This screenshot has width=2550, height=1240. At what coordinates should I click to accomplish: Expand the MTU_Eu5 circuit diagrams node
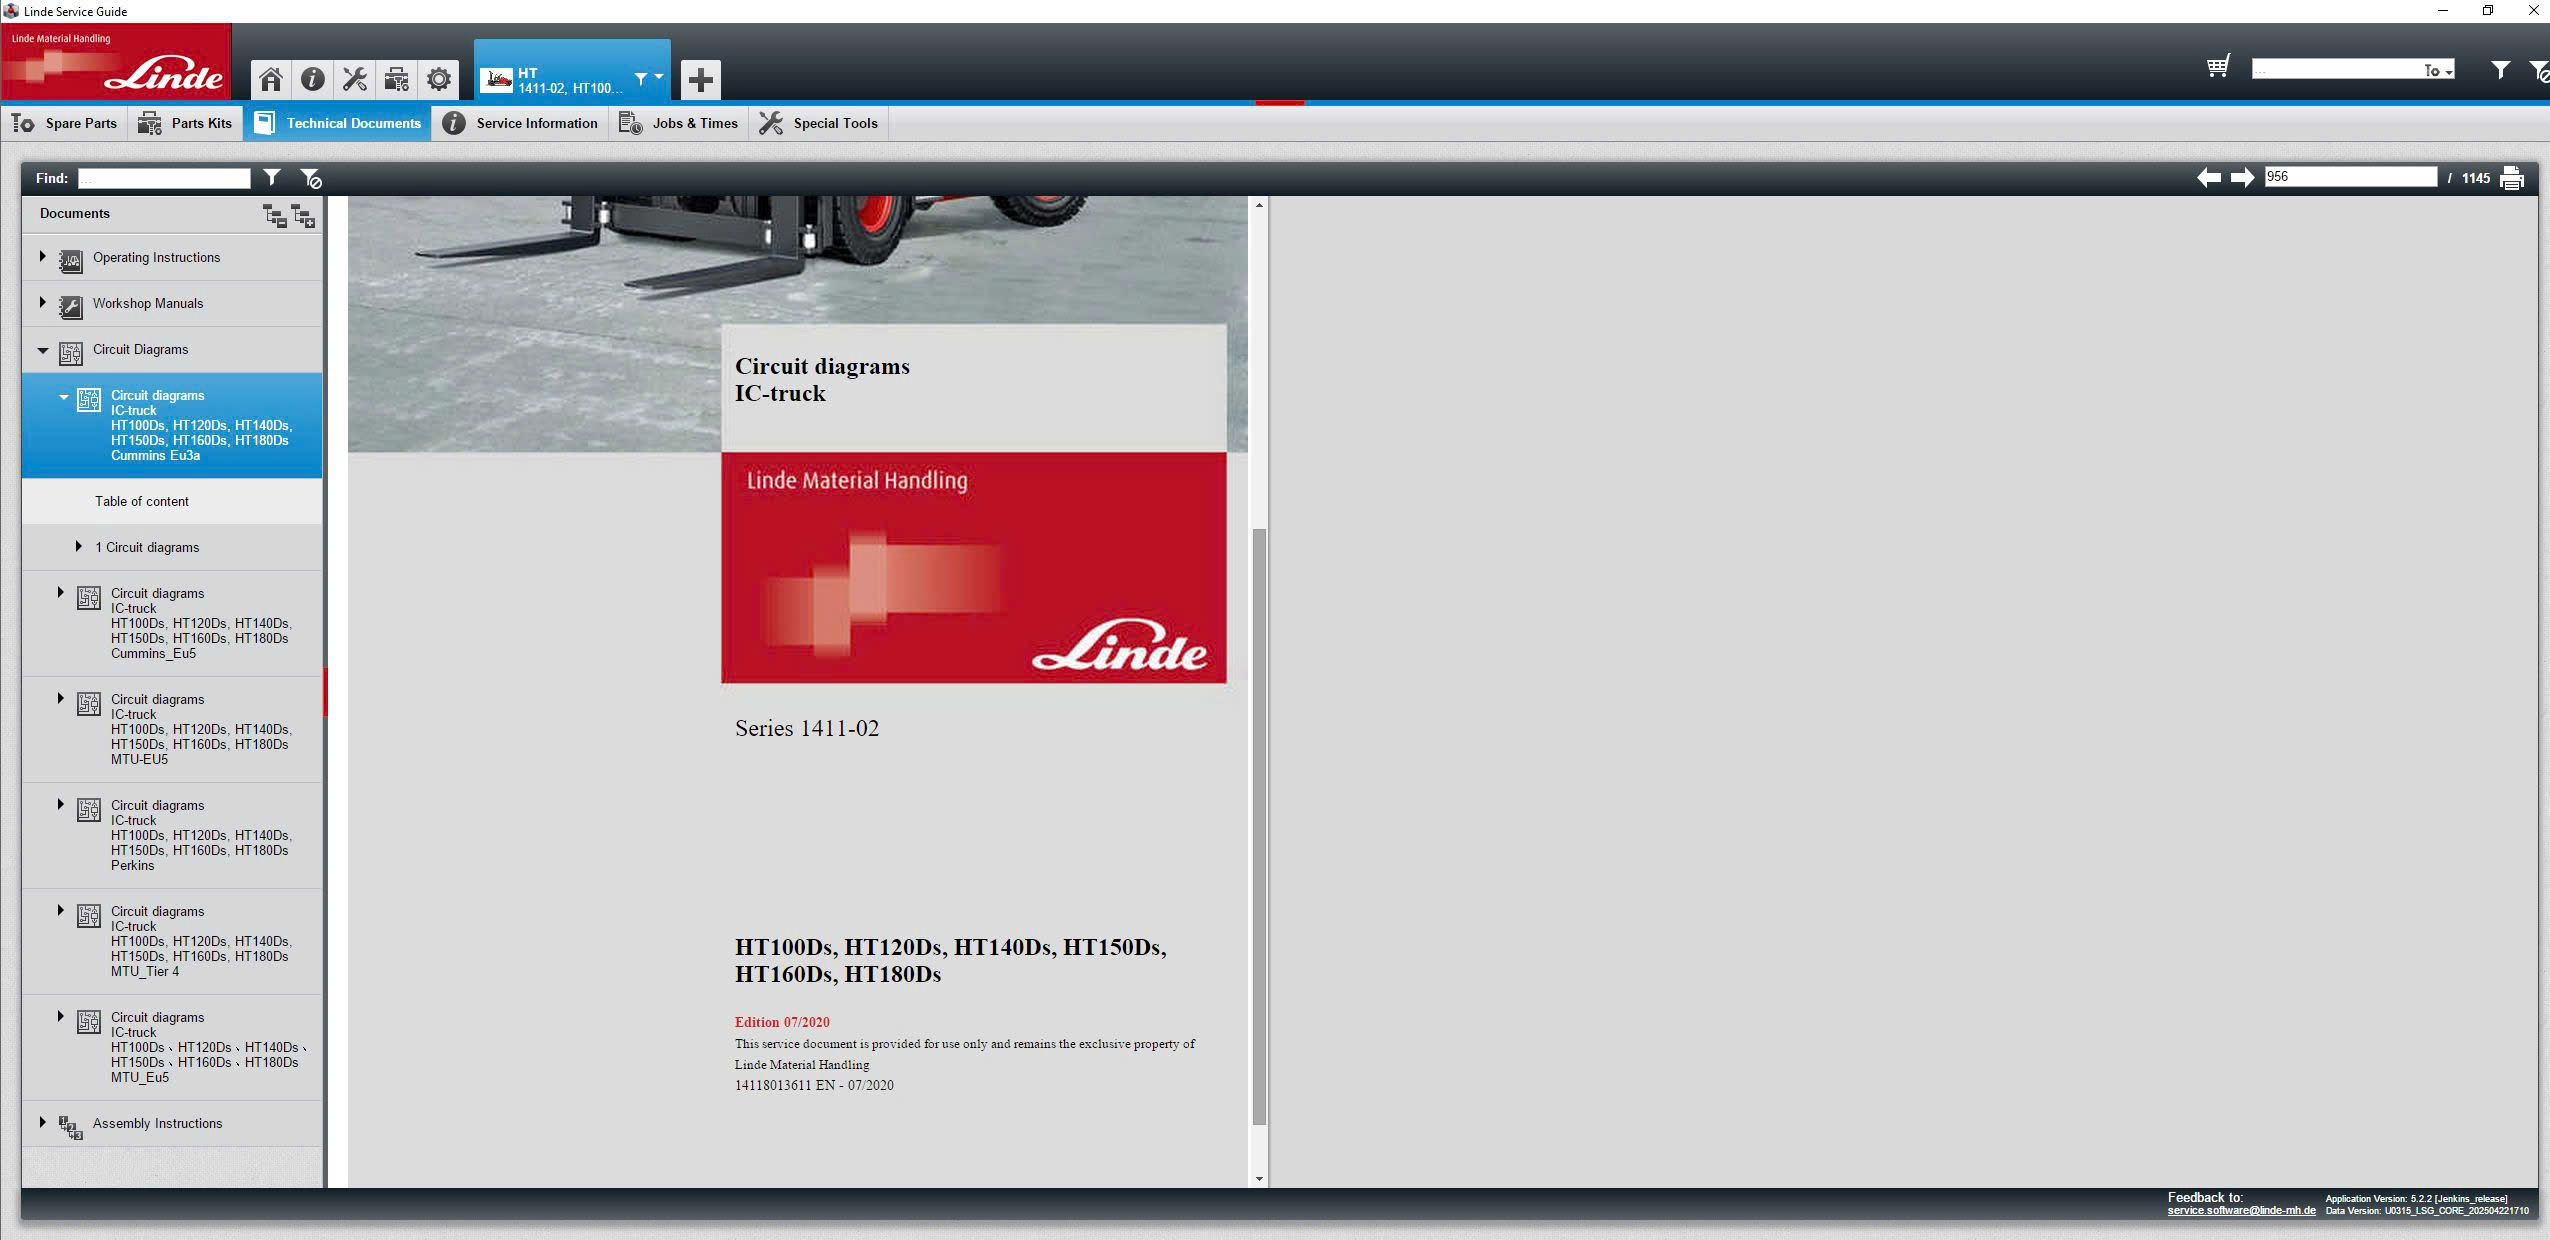(x=60, y=1016)
